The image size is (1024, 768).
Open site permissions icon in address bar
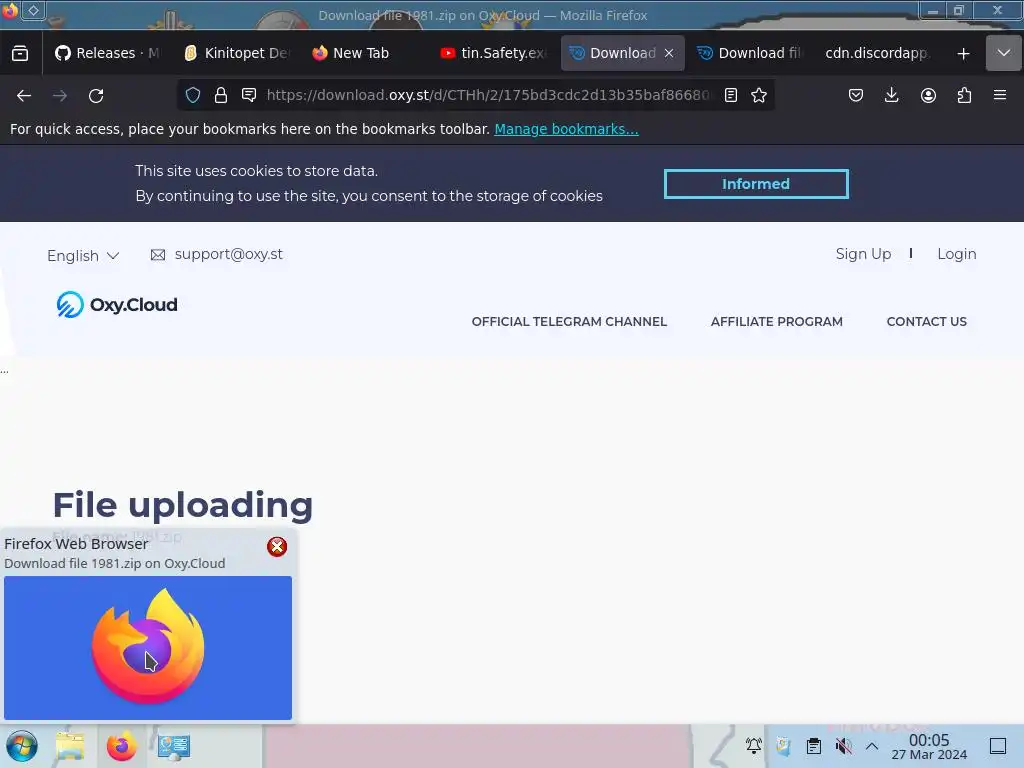[249, 95]
